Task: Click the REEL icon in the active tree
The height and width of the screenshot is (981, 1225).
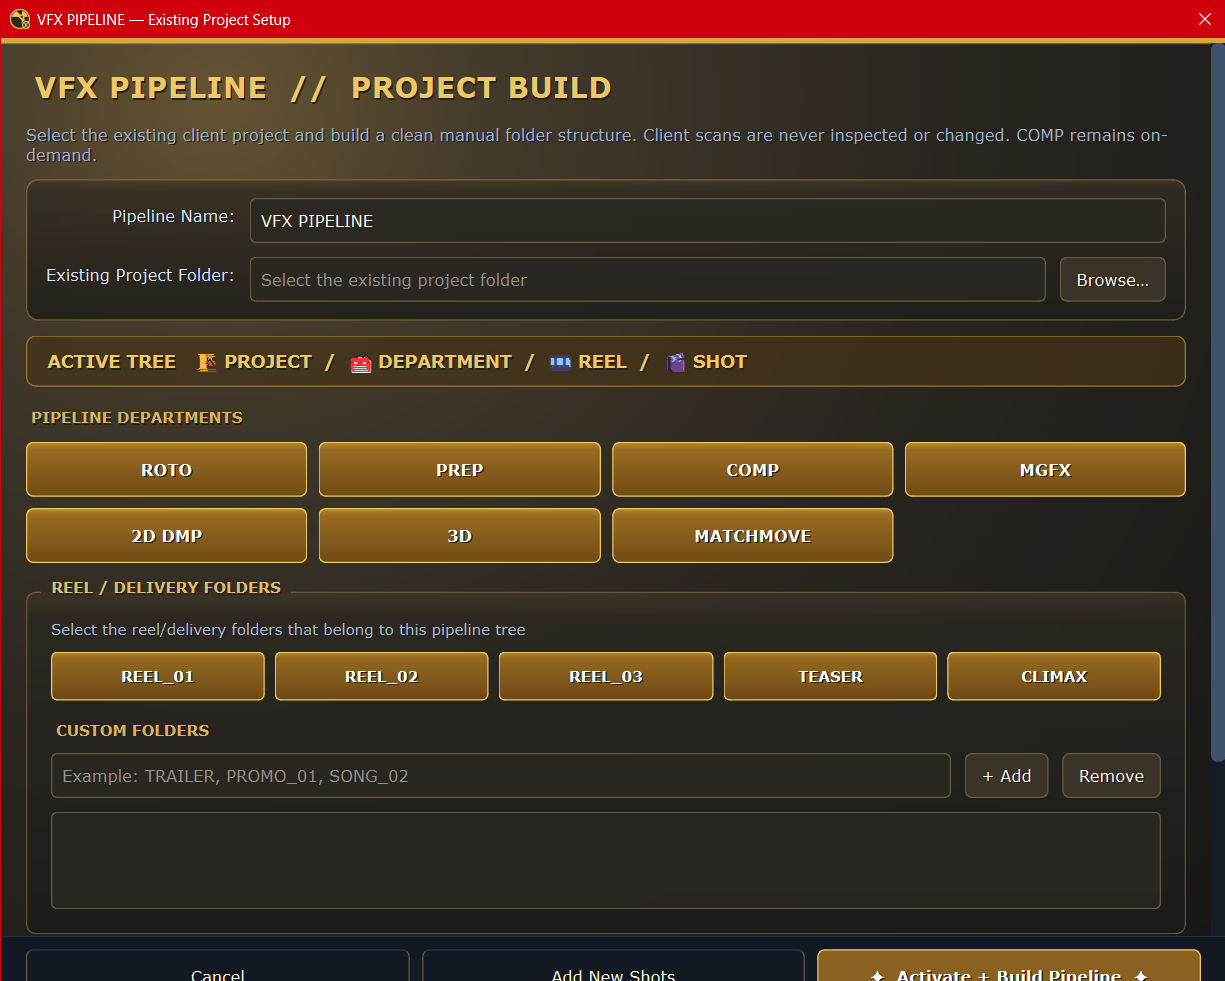Action: (x=561, y=363)
